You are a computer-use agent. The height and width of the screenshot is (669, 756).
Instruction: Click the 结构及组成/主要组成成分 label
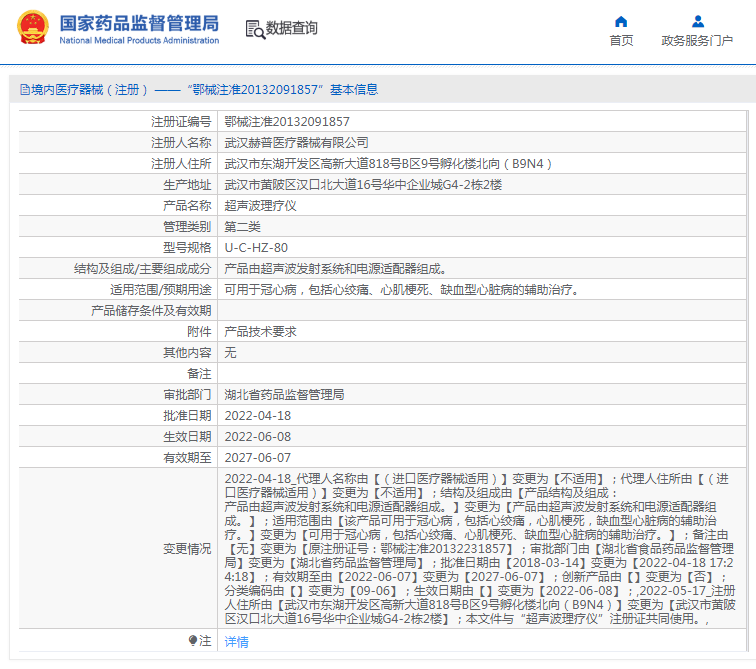point(143,268)
